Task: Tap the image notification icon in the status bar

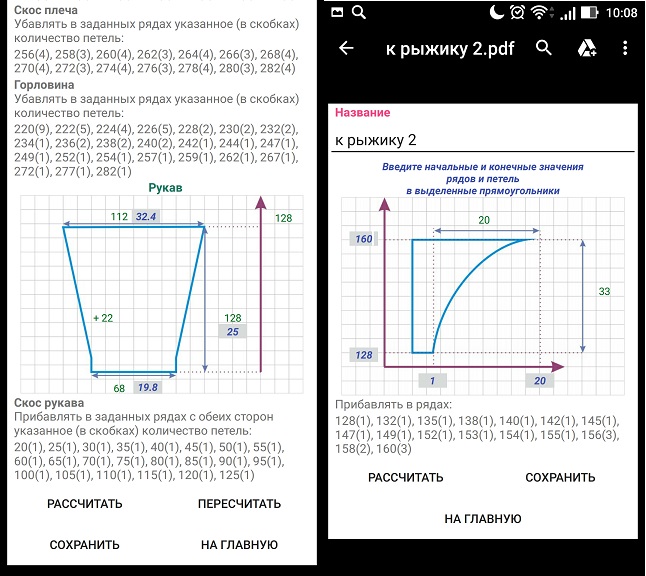Action: pos(337,13)
